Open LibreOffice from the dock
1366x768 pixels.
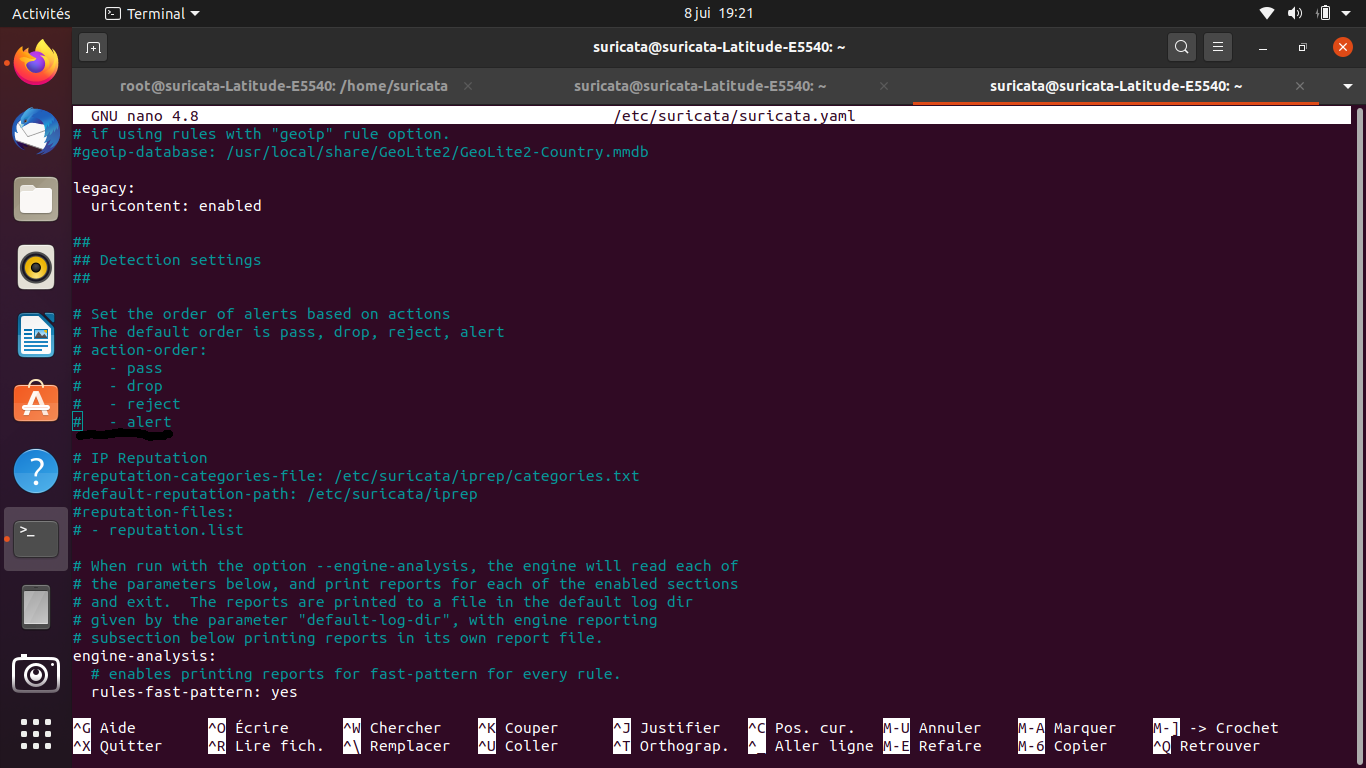coord(36,335)
